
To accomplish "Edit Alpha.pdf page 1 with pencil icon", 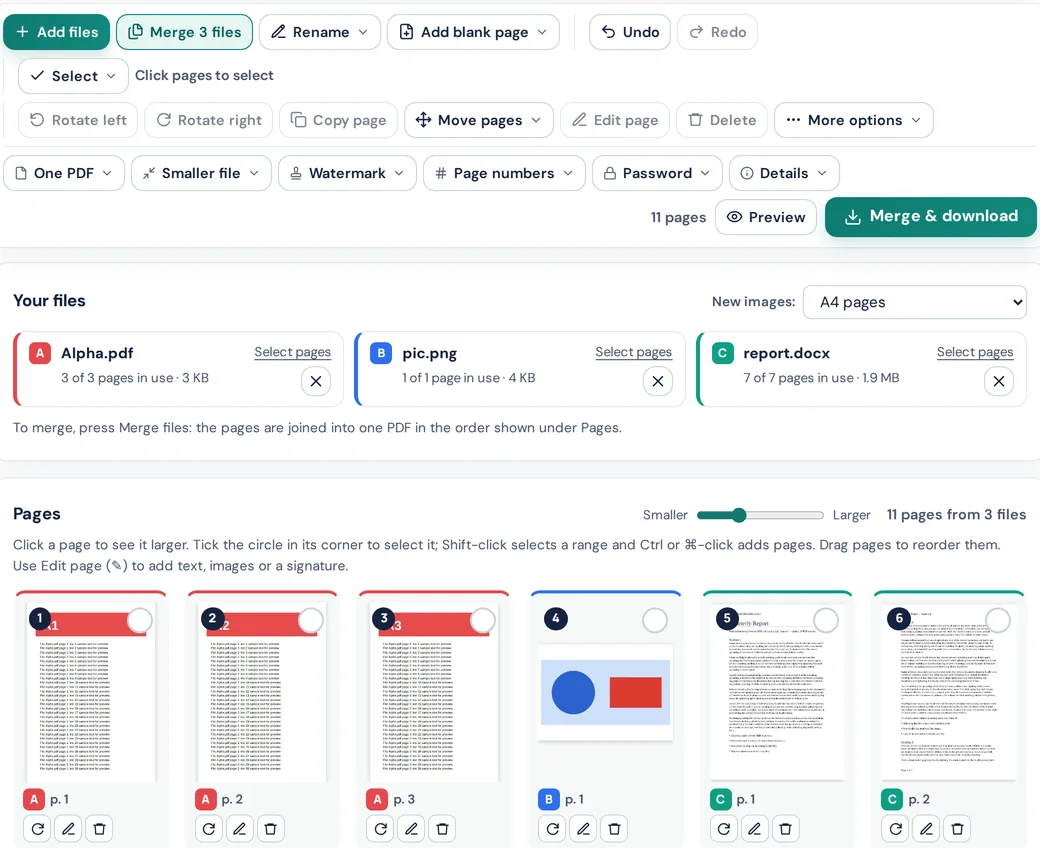I will coord(68,828).
